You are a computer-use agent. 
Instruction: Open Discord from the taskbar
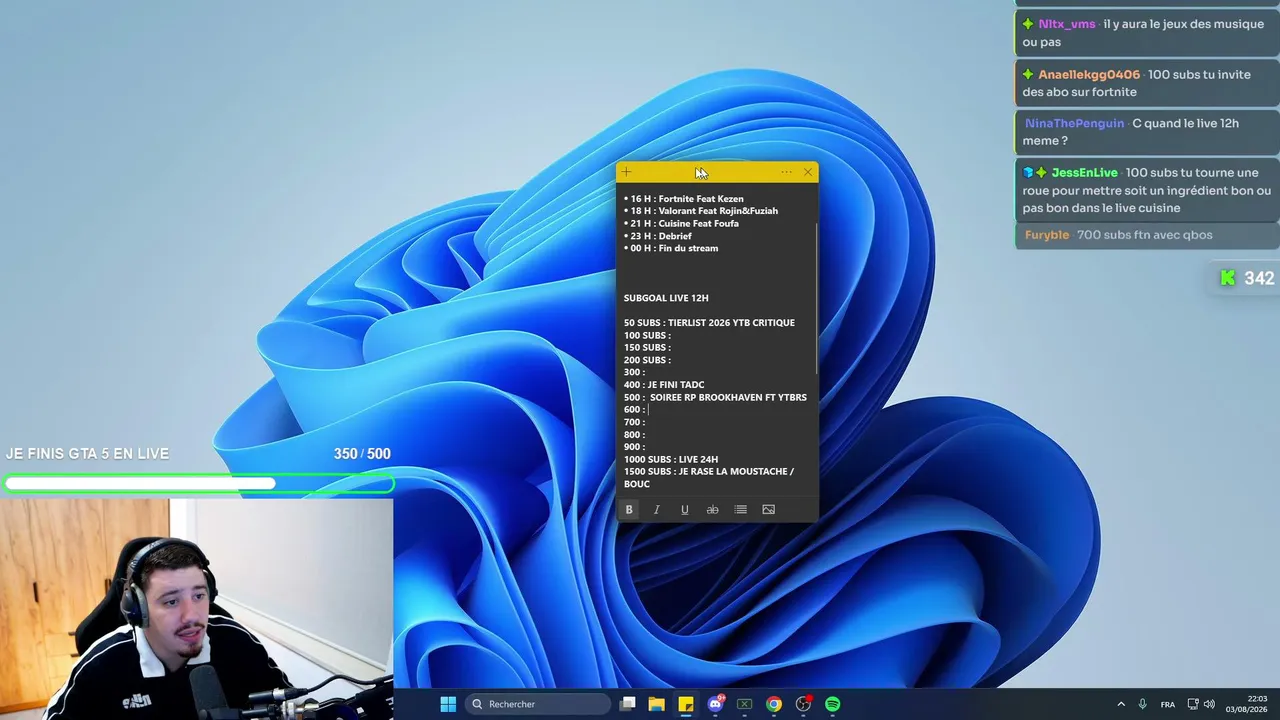tap(716, 704)
